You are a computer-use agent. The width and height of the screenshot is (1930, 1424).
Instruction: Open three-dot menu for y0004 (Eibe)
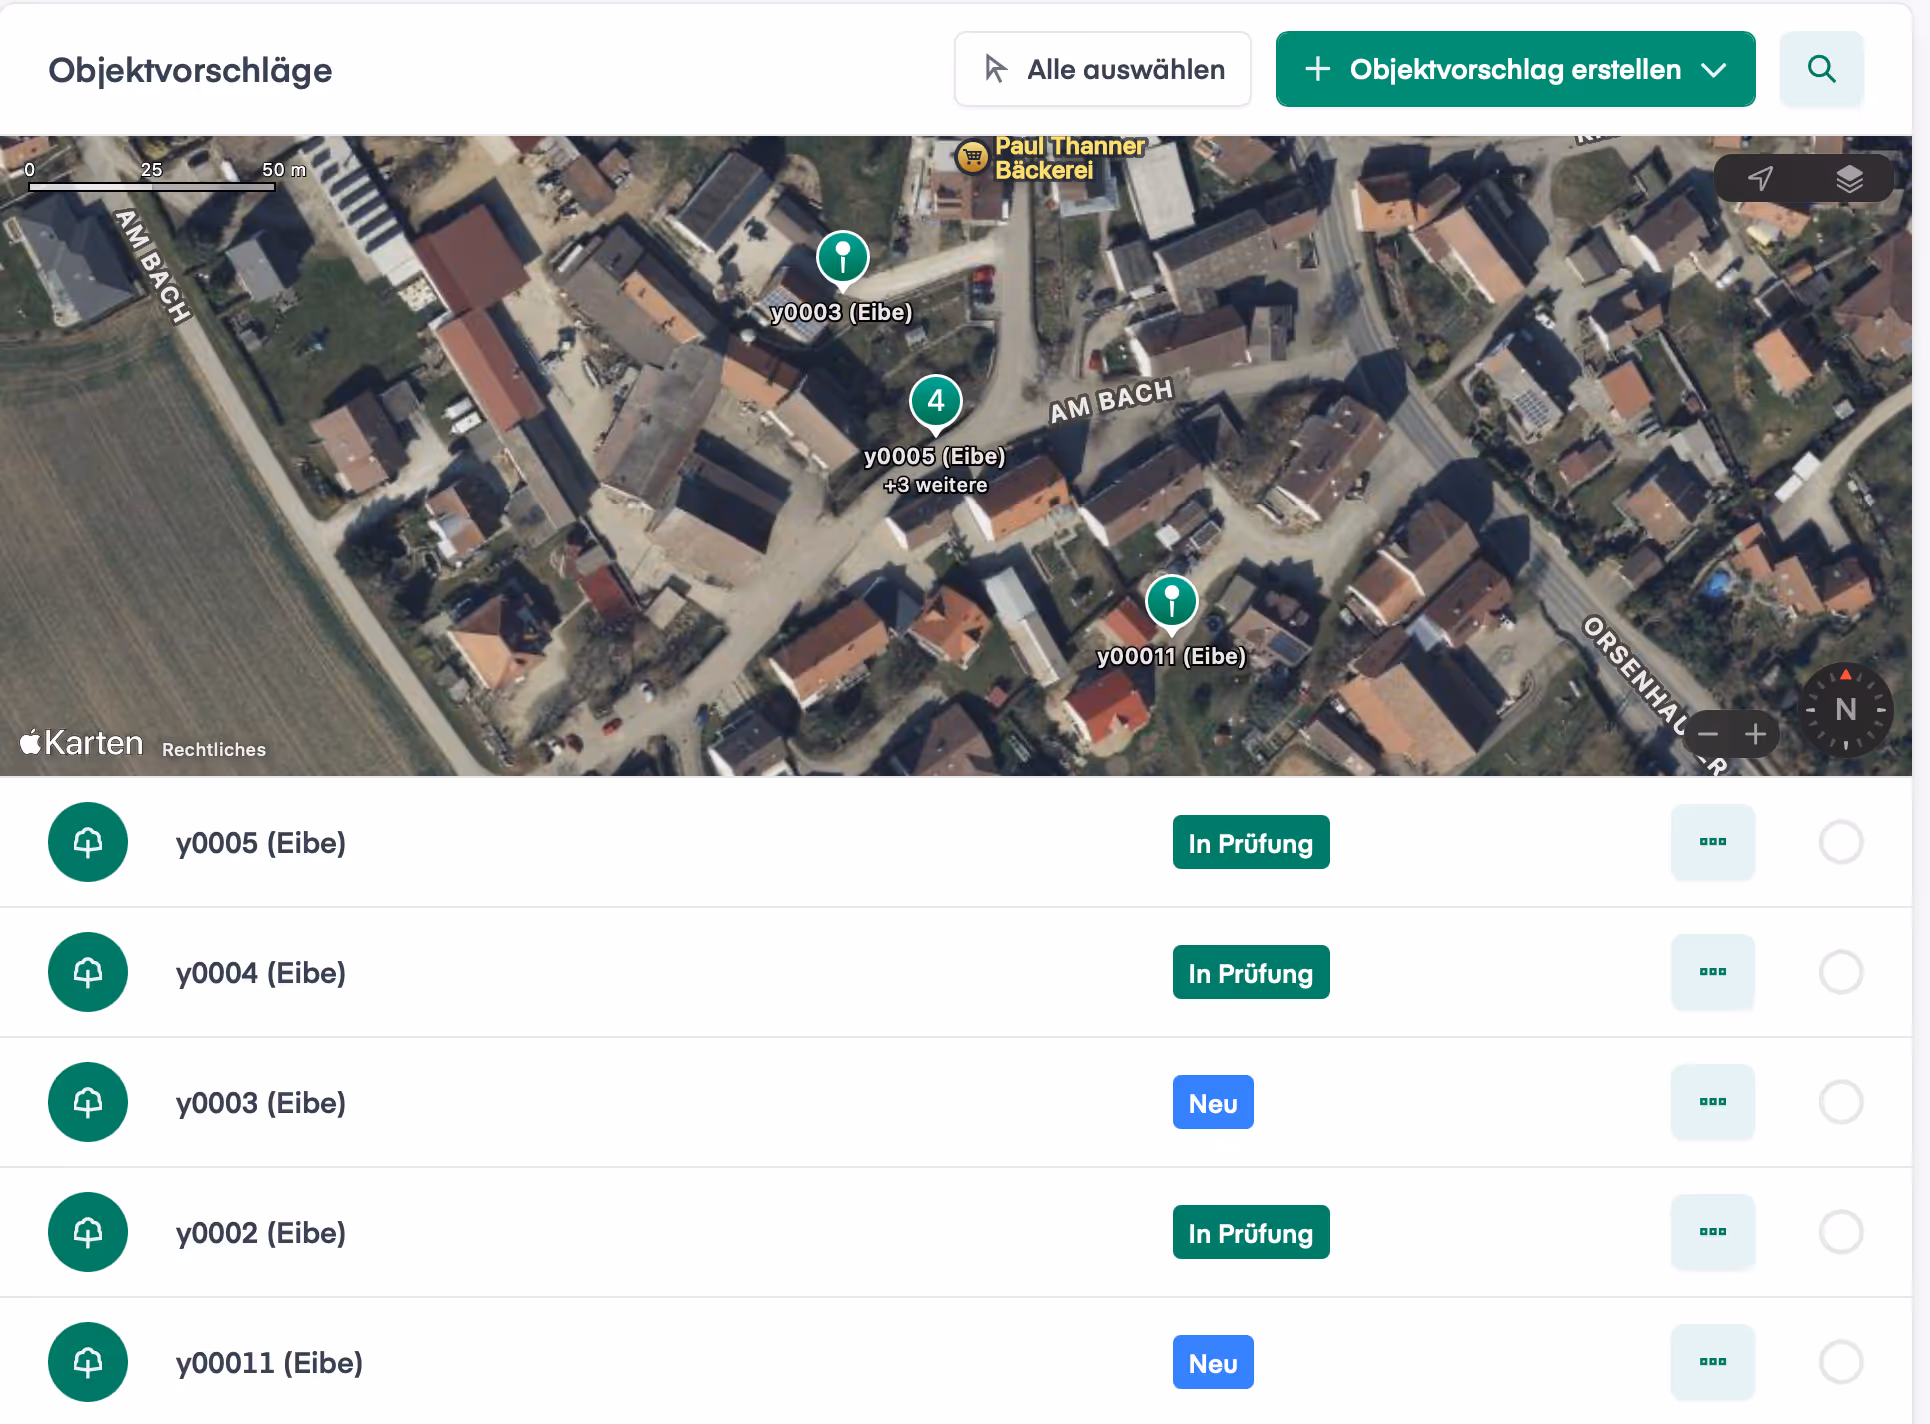coord(1712,972)
